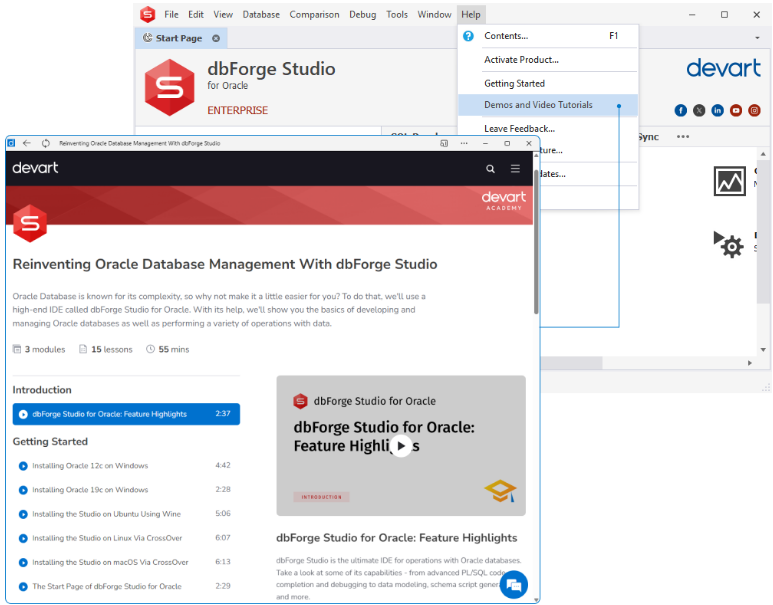Click the dbForge Studio red logo on Start Page
773x605 pixels.
(x=170, y=88)
